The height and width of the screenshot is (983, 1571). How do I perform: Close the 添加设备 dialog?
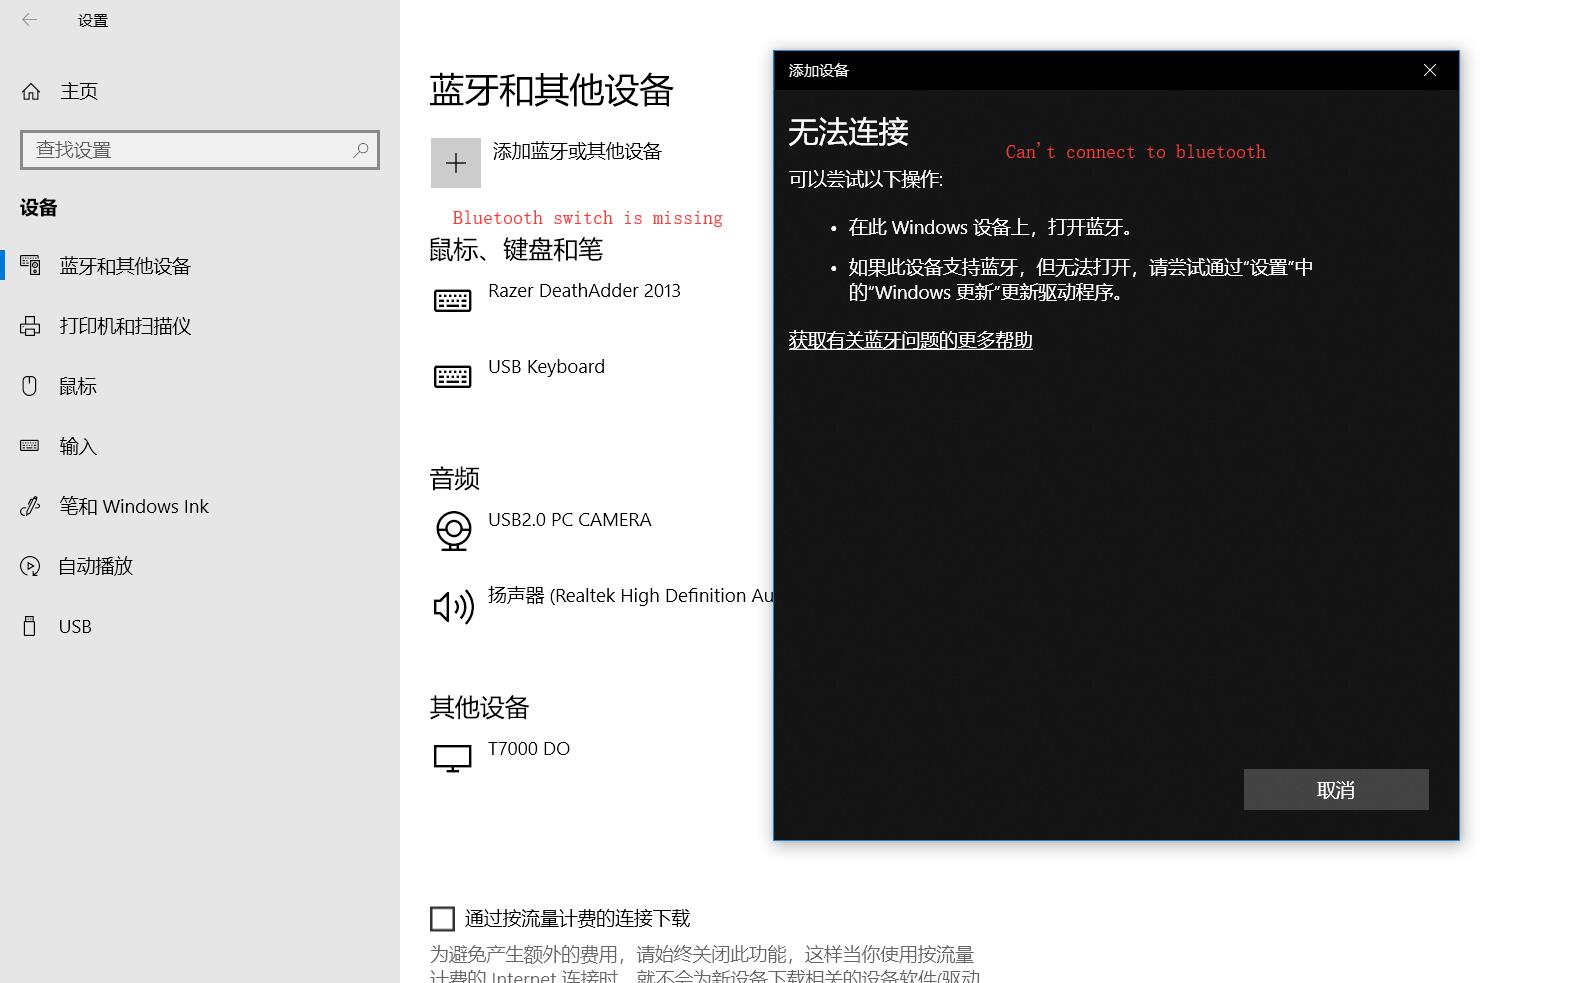pos(1430,70)
